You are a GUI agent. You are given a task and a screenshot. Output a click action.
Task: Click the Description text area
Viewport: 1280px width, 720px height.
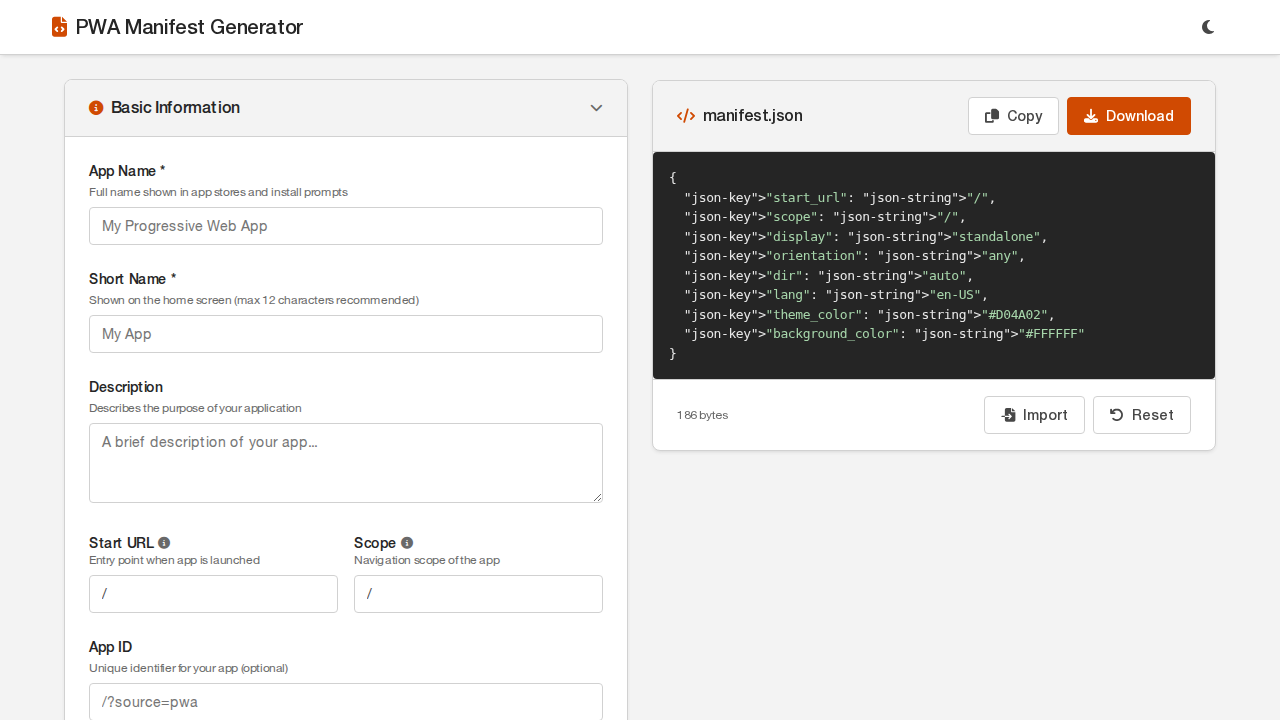click(345, 462)
